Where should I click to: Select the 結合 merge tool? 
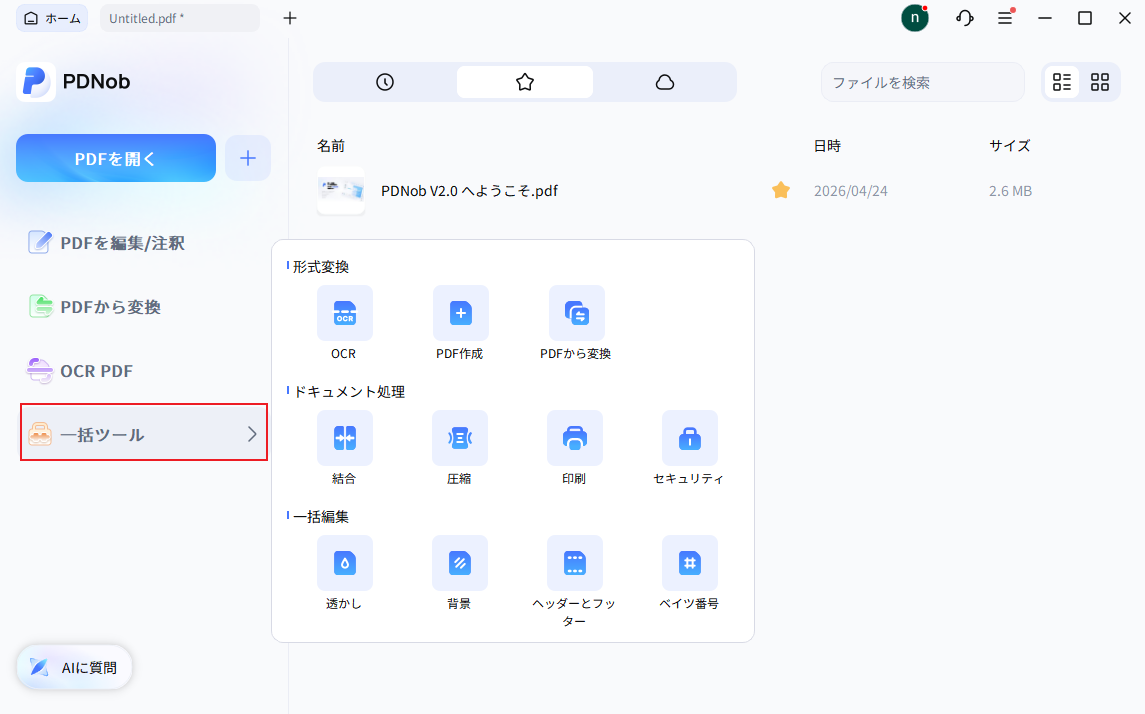(344, 438)
